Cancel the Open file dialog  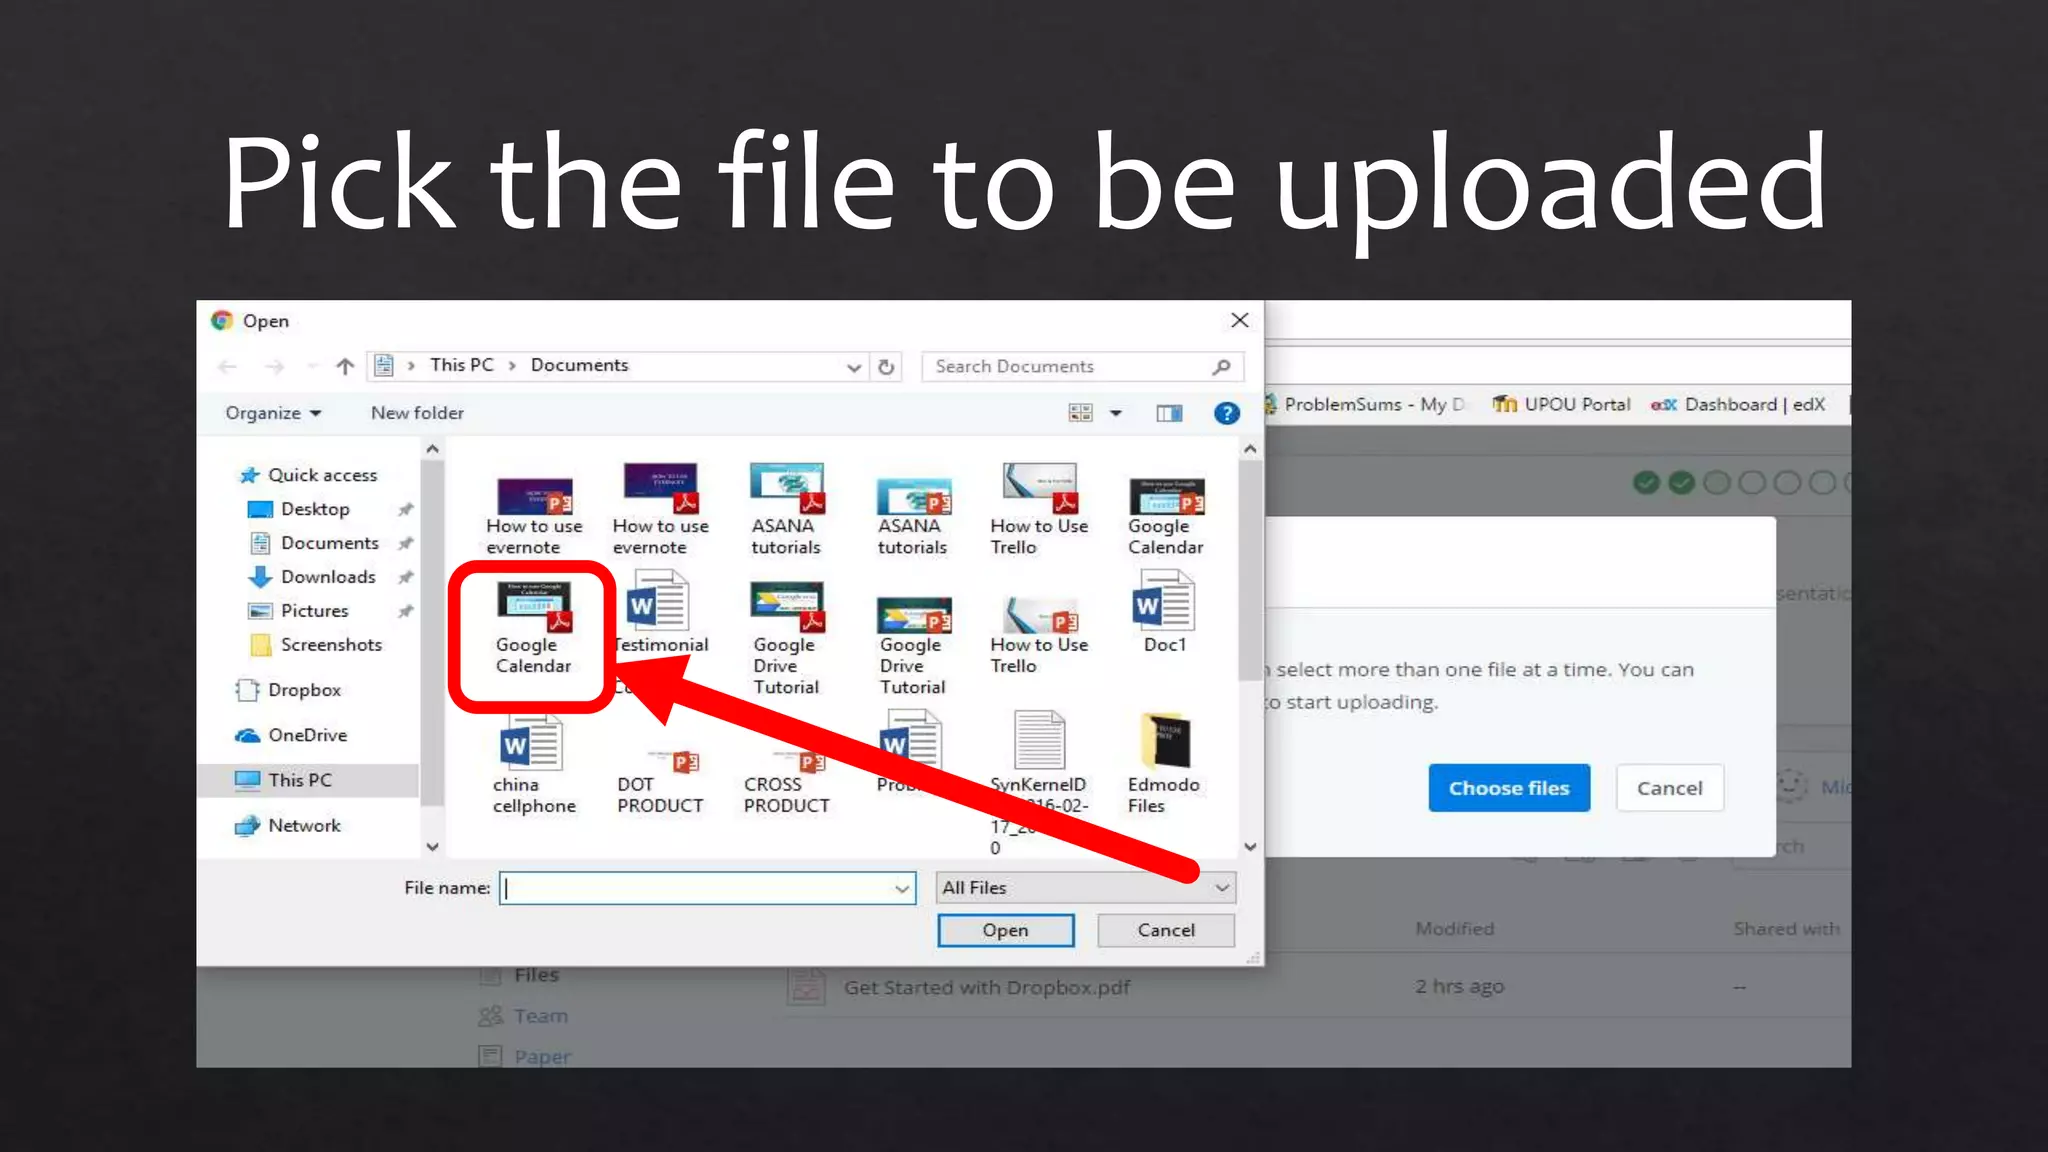coord(1166,930)
